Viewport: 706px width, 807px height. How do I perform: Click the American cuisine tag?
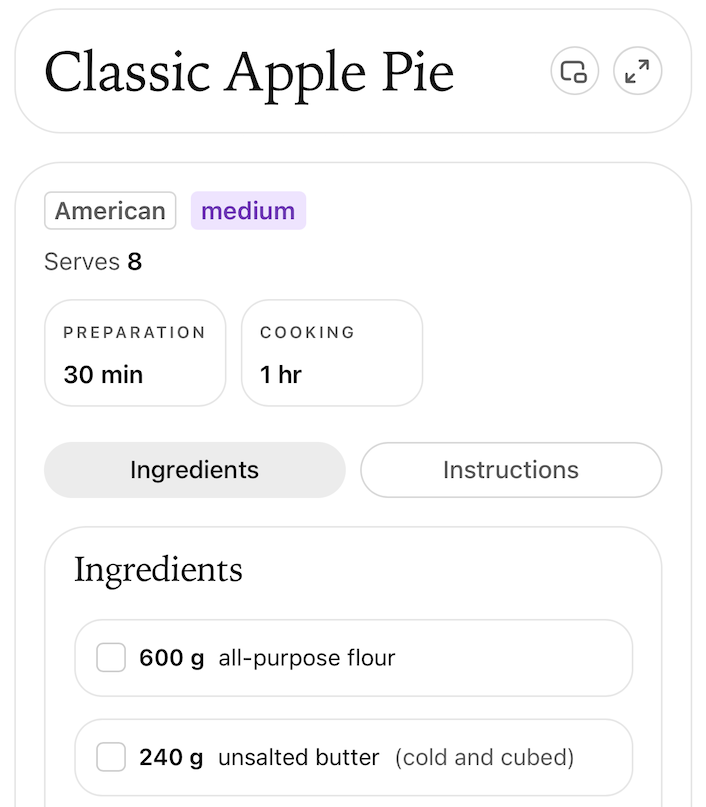point(110,211)
